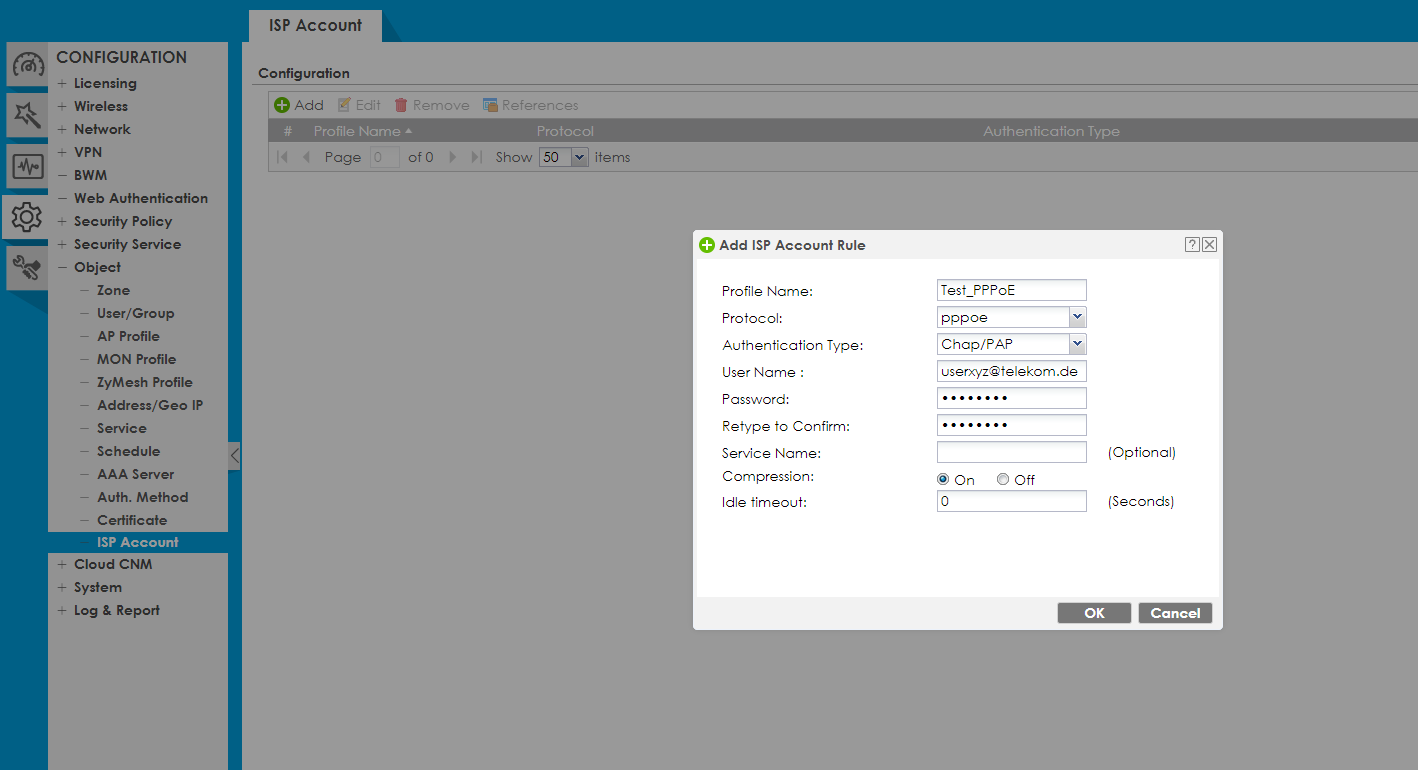
Task: Enable Compression with the On radio button
Action: pyautogui.click(x=942, y=478)
